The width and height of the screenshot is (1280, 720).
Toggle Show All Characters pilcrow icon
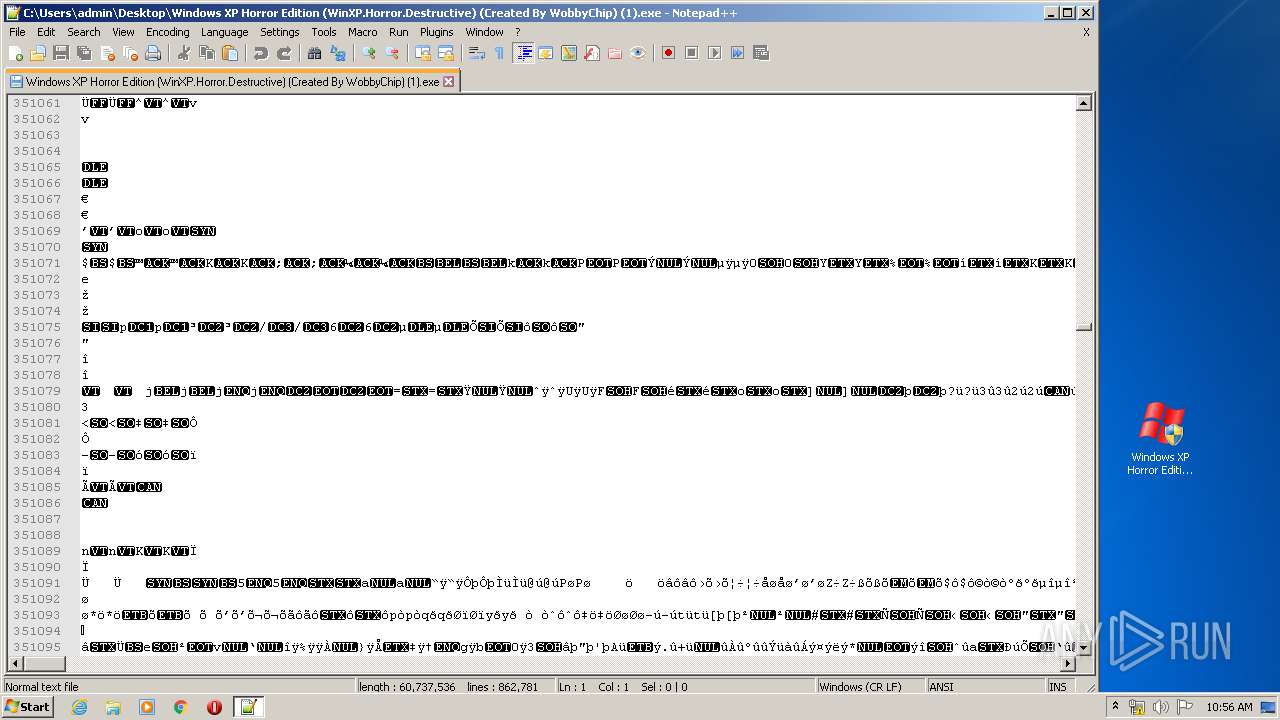click(x=500, y=53)
